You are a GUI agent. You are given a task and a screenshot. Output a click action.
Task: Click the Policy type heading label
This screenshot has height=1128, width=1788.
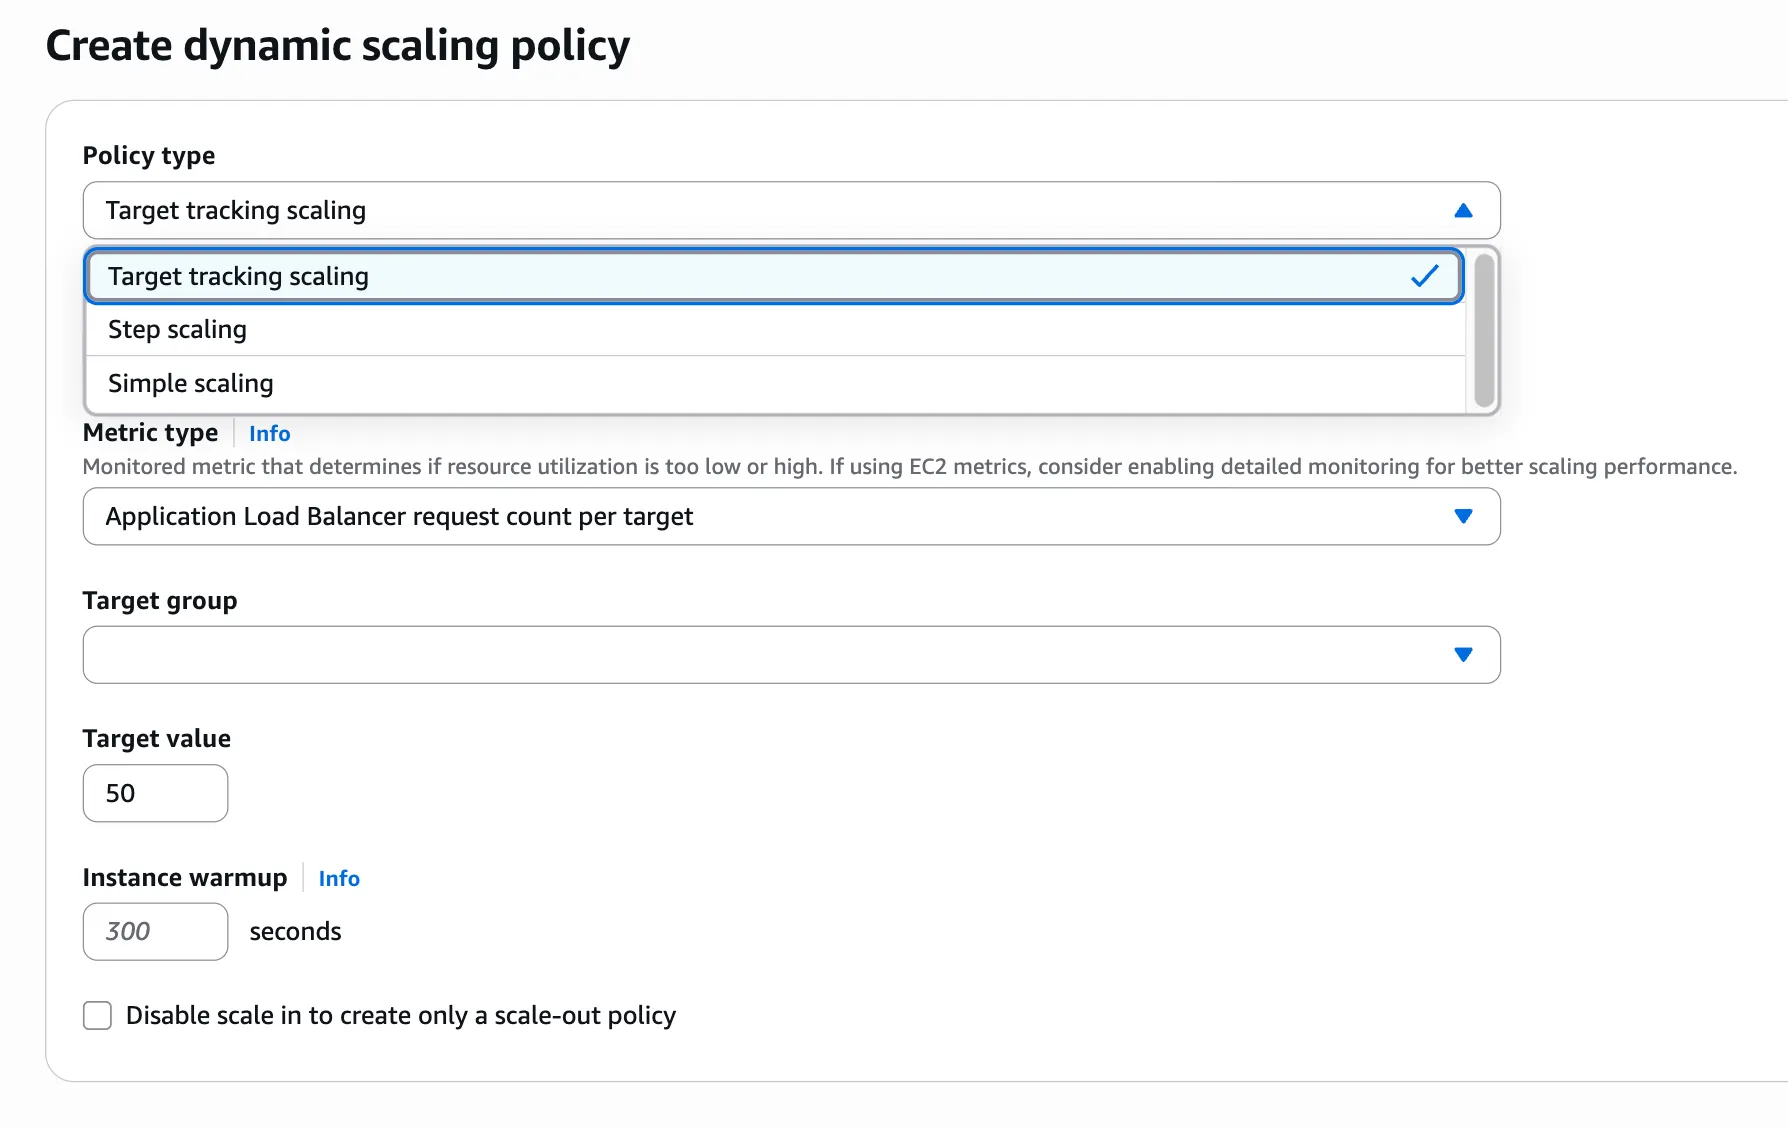click(148, 156)
